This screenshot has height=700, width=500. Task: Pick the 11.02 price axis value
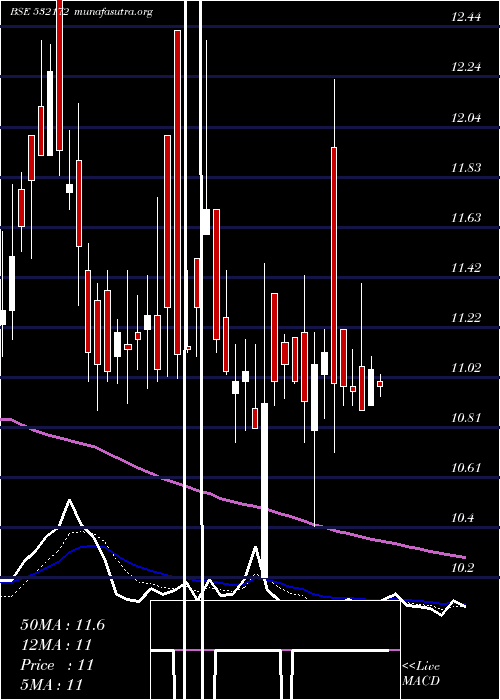click(467, 368)
